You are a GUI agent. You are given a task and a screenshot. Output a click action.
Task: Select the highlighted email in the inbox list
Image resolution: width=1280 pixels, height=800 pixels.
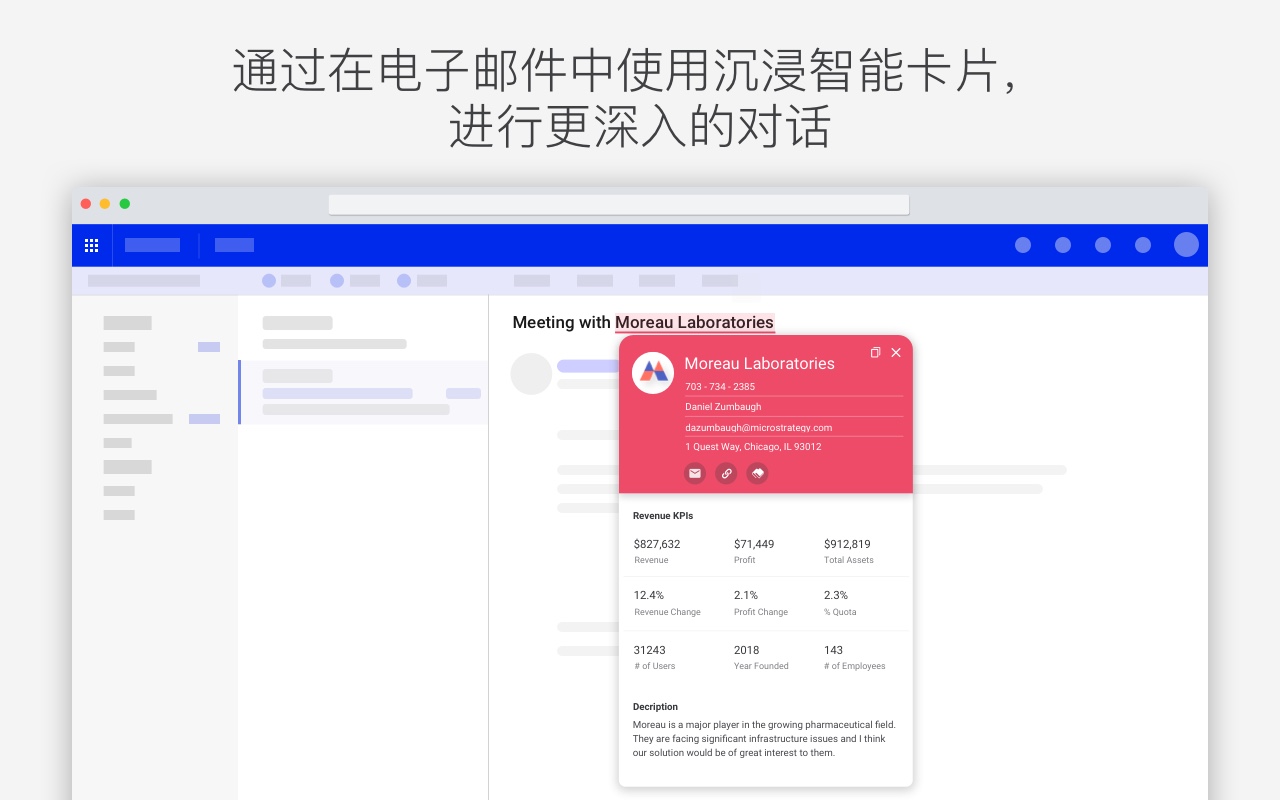pos(363,392)
